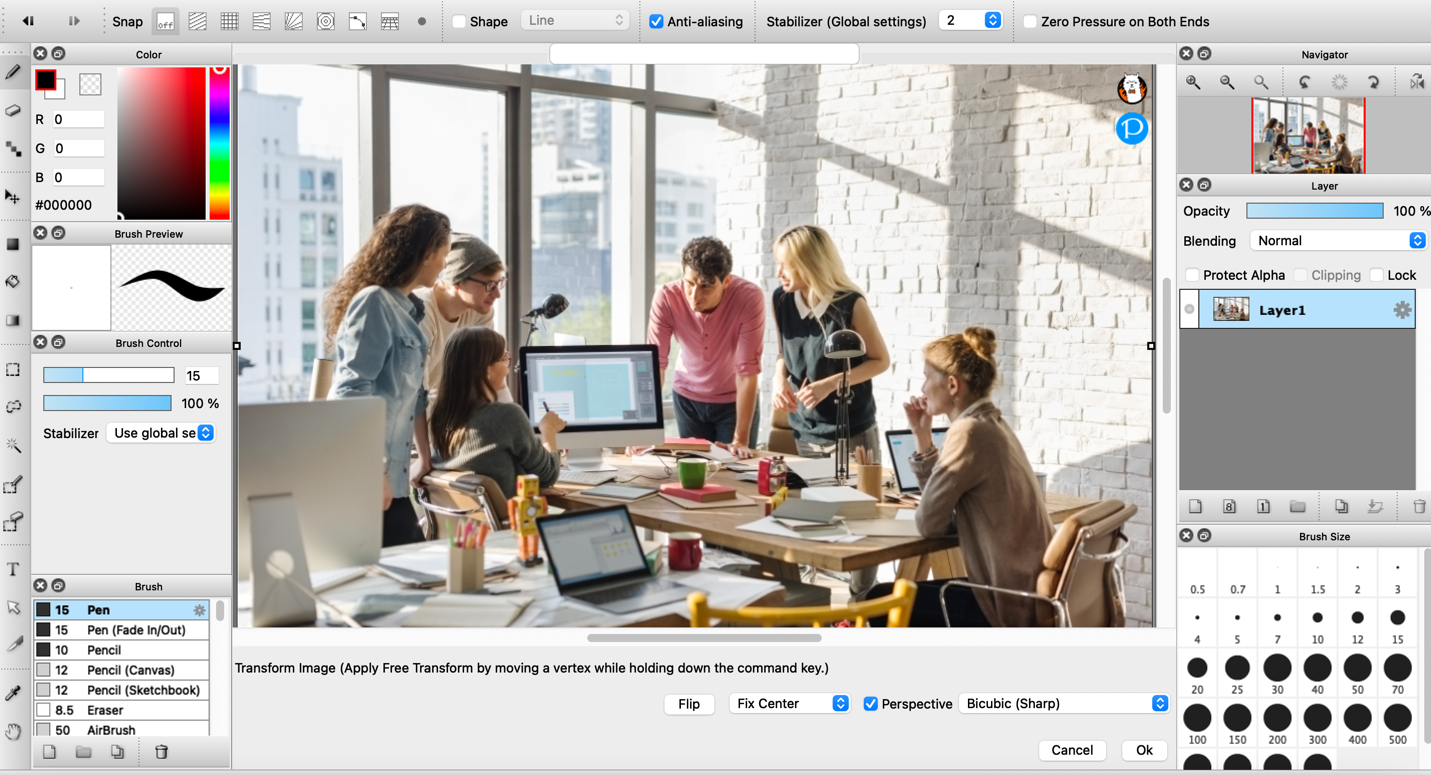Cancel the transform
The width and height of the screenshot is (1431, 775).
(x=1072, y=750)
